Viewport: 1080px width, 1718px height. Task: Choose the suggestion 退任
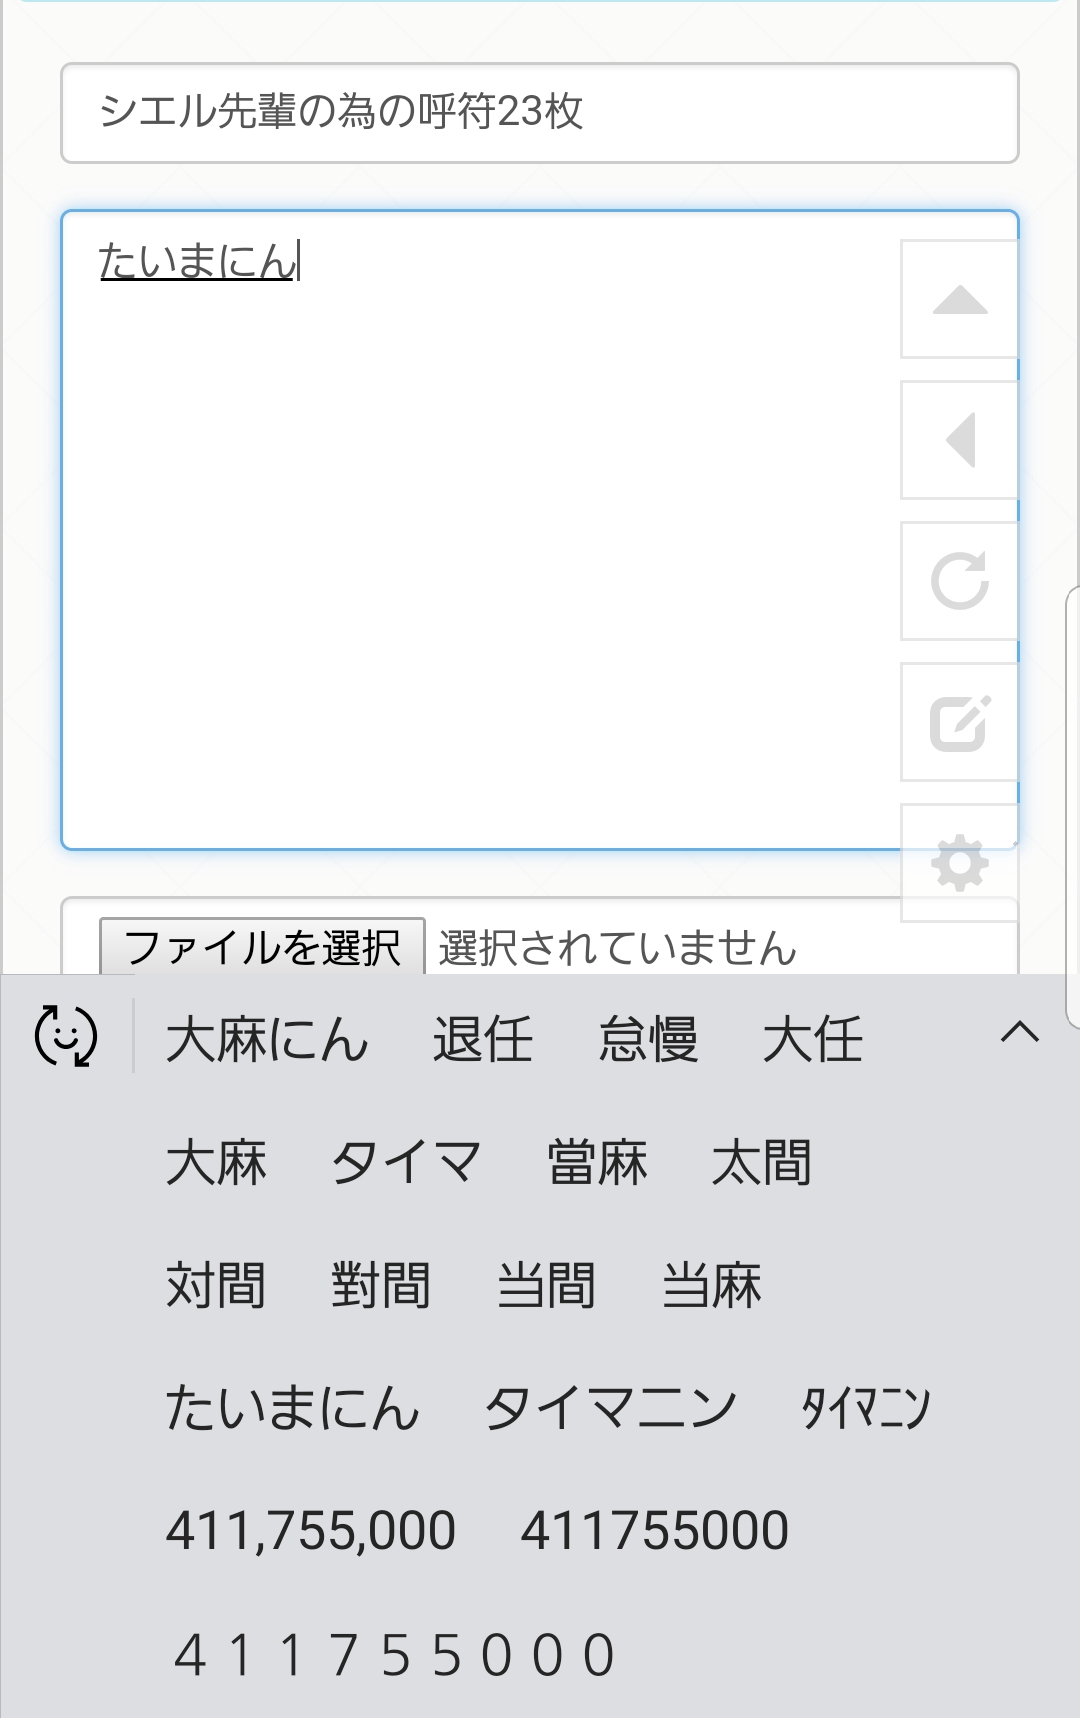(x=482, y=1039)
